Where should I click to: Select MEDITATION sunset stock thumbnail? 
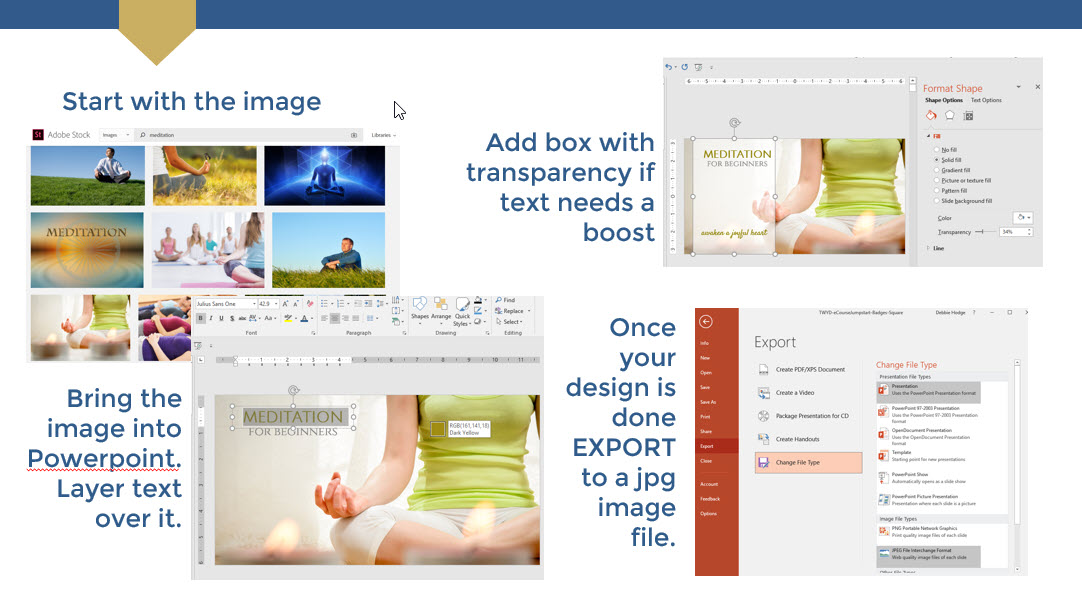pos(87,250)
